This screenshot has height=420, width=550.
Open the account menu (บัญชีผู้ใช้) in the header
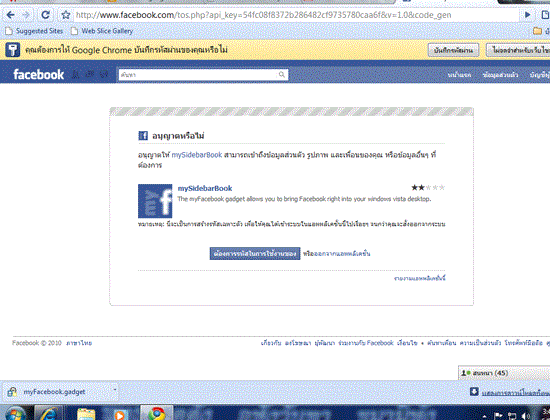(x=540, y=75)
